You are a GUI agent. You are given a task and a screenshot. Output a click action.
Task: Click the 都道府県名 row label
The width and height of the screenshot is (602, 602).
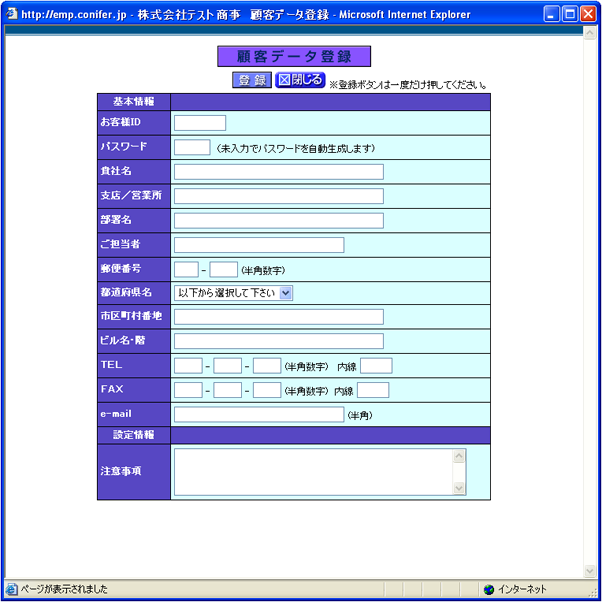pos(126,292)
